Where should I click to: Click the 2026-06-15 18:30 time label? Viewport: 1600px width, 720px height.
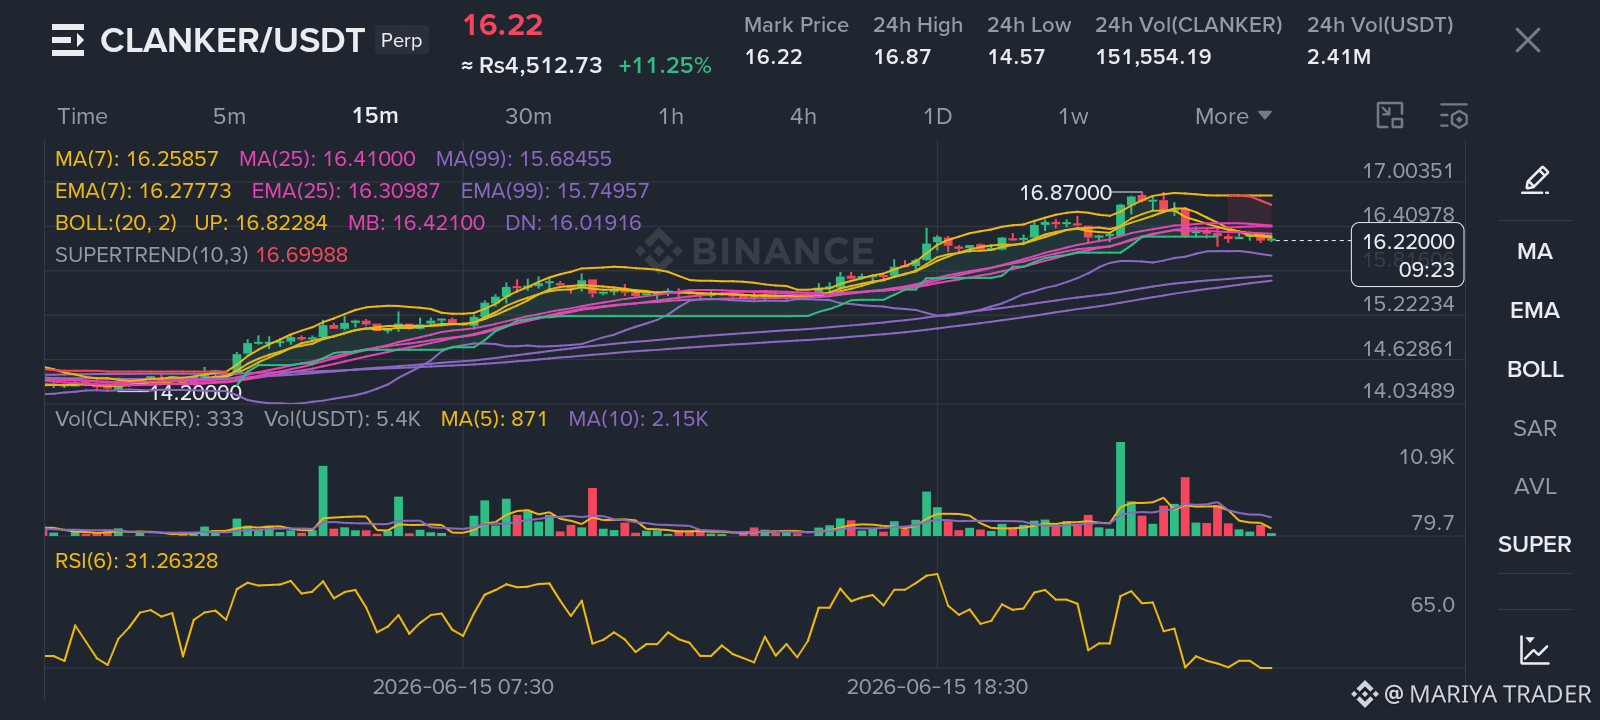tap(937, 687)
